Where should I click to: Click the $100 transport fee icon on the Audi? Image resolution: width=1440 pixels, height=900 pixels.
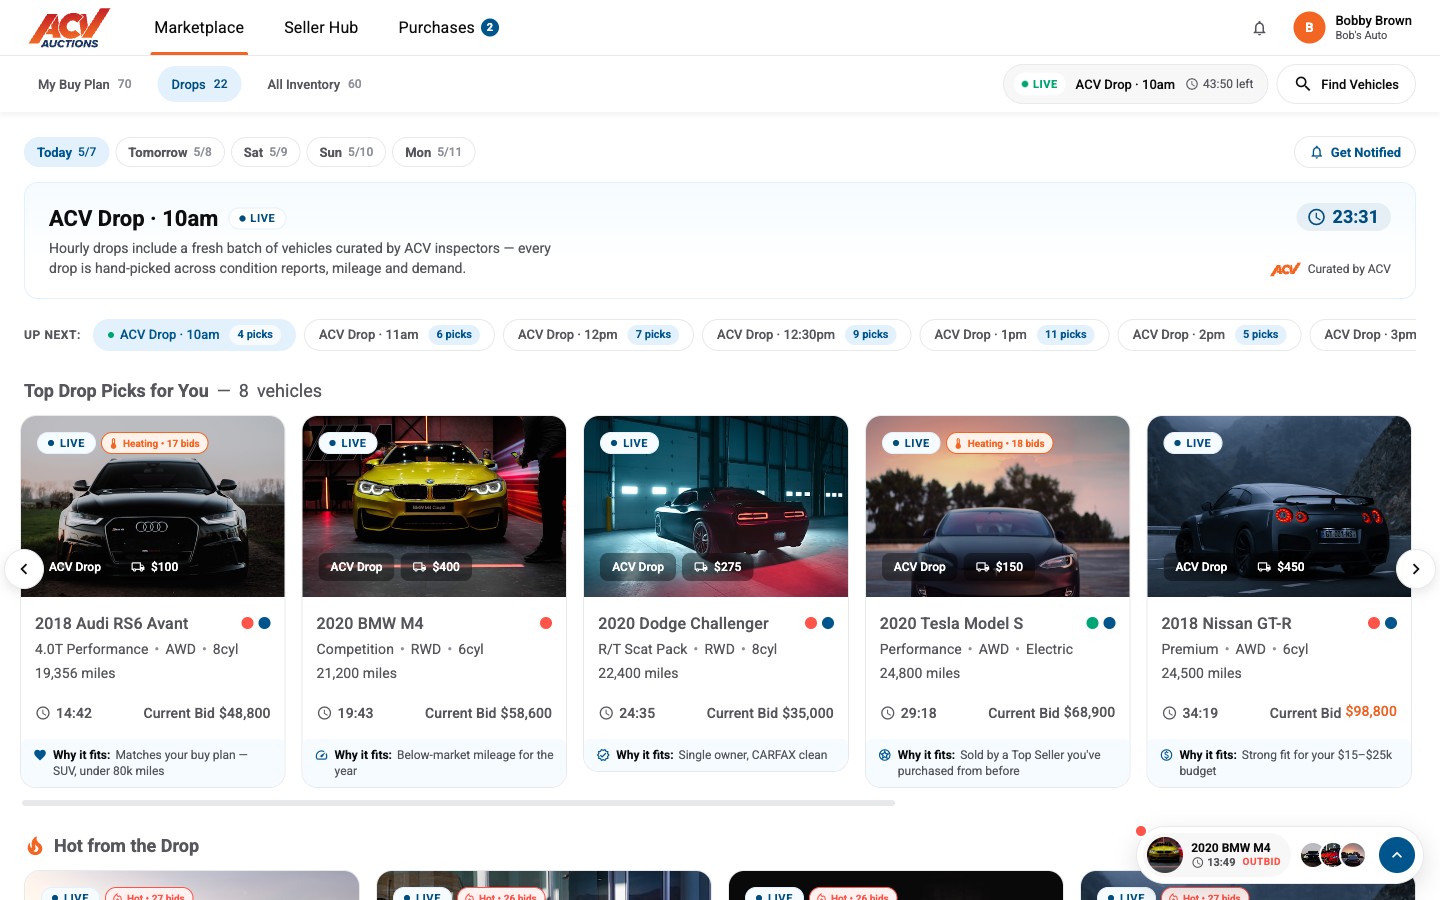138,567
